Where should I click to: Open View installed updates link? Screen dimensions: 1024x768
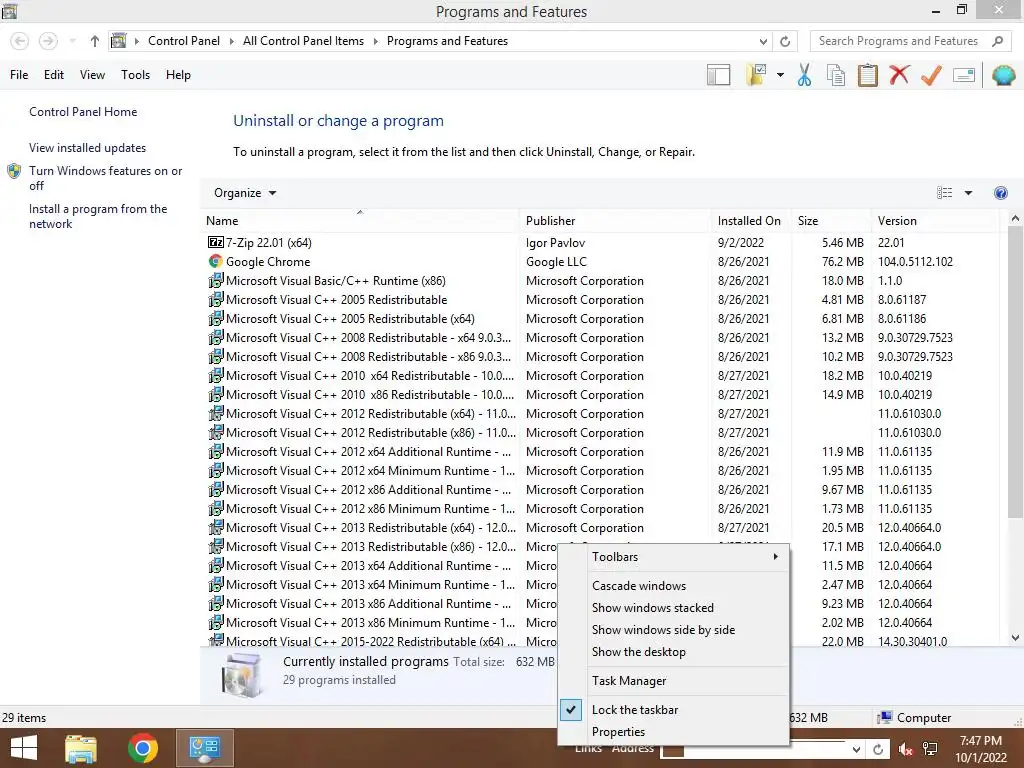pos(88,148)
